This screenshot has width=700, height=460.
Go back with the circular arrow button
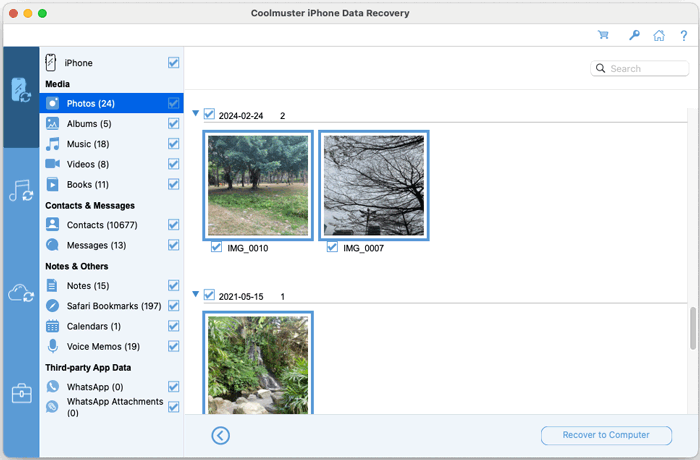221,435
